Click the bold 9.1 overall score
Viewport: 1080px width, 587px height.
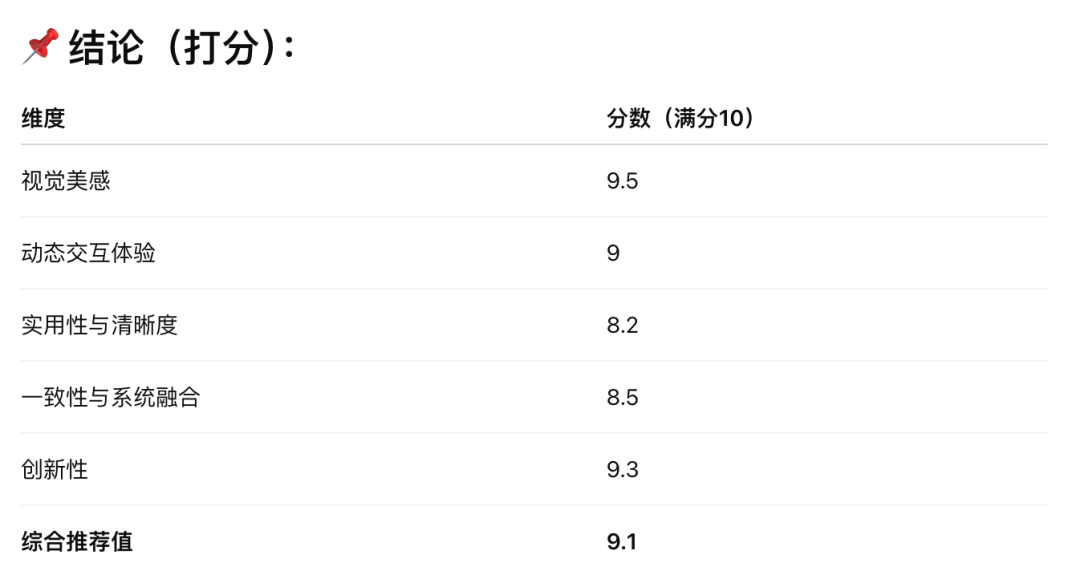(621, 542)
